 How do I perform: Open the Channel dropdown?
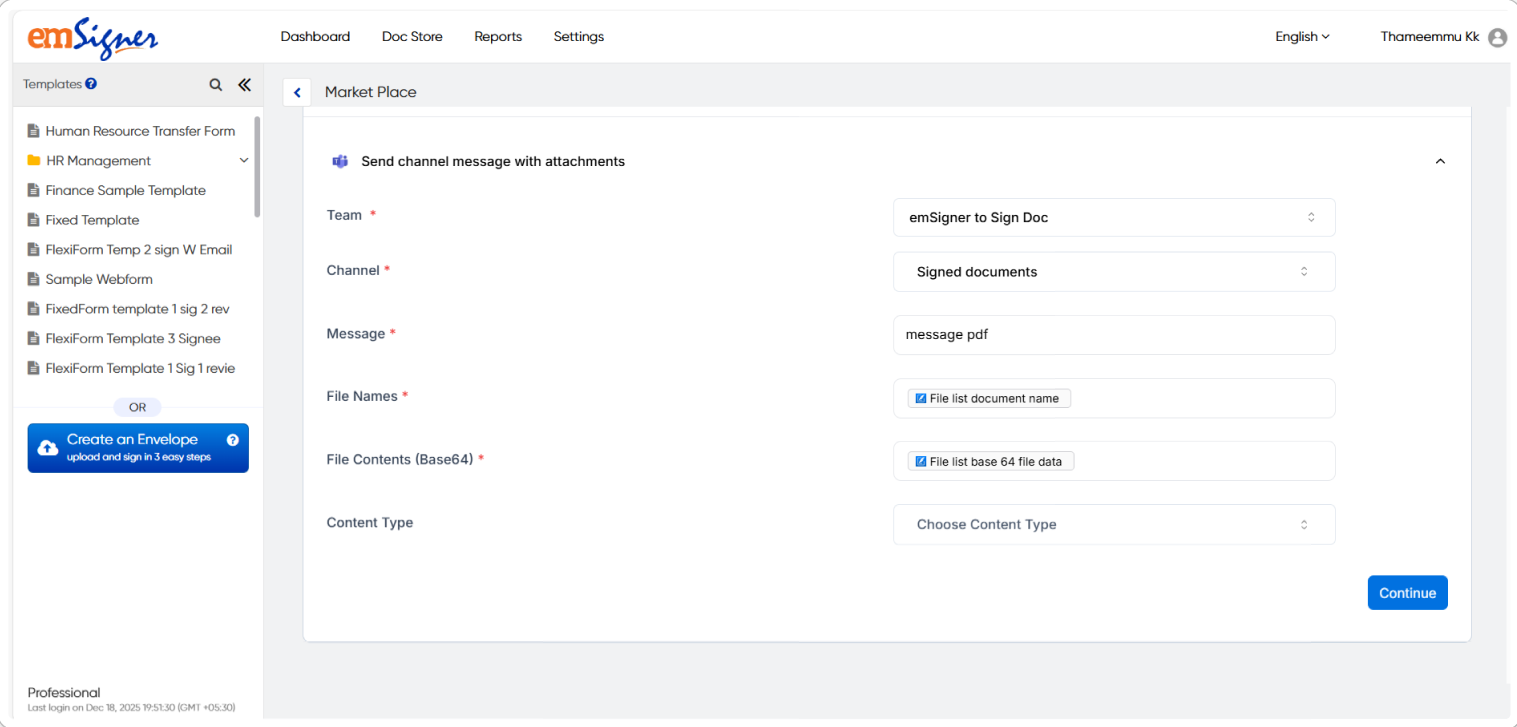pos(1113,272)
